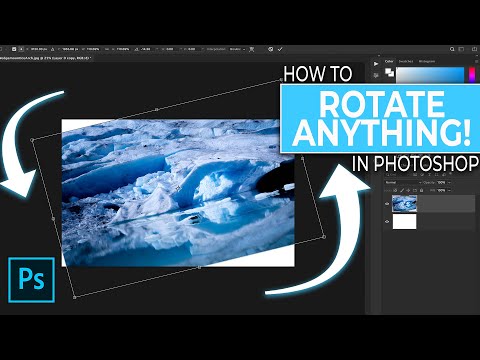480x360 pixels.
Task: Click the Fill percentage value field
Action: [441, 190]
